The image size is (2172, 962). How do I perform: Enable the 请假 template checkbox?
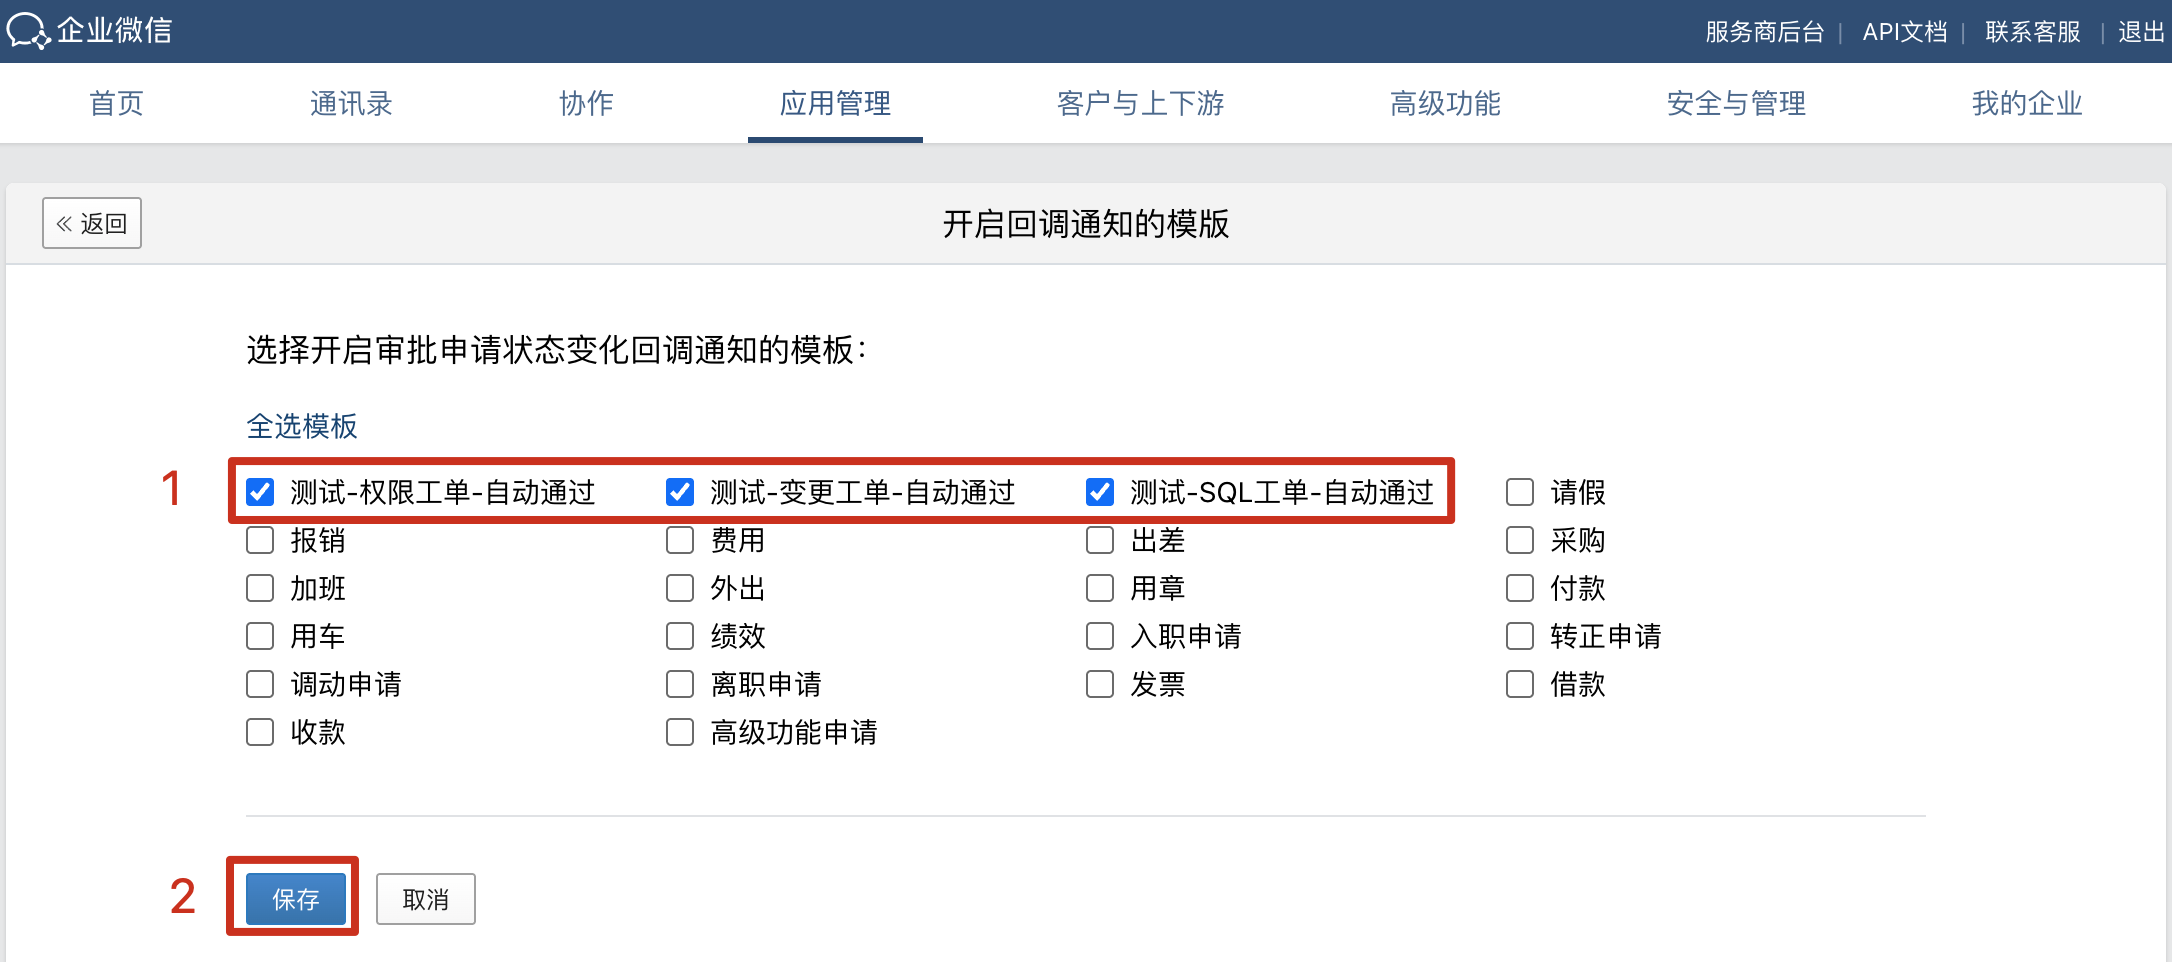coord(1520,492)
